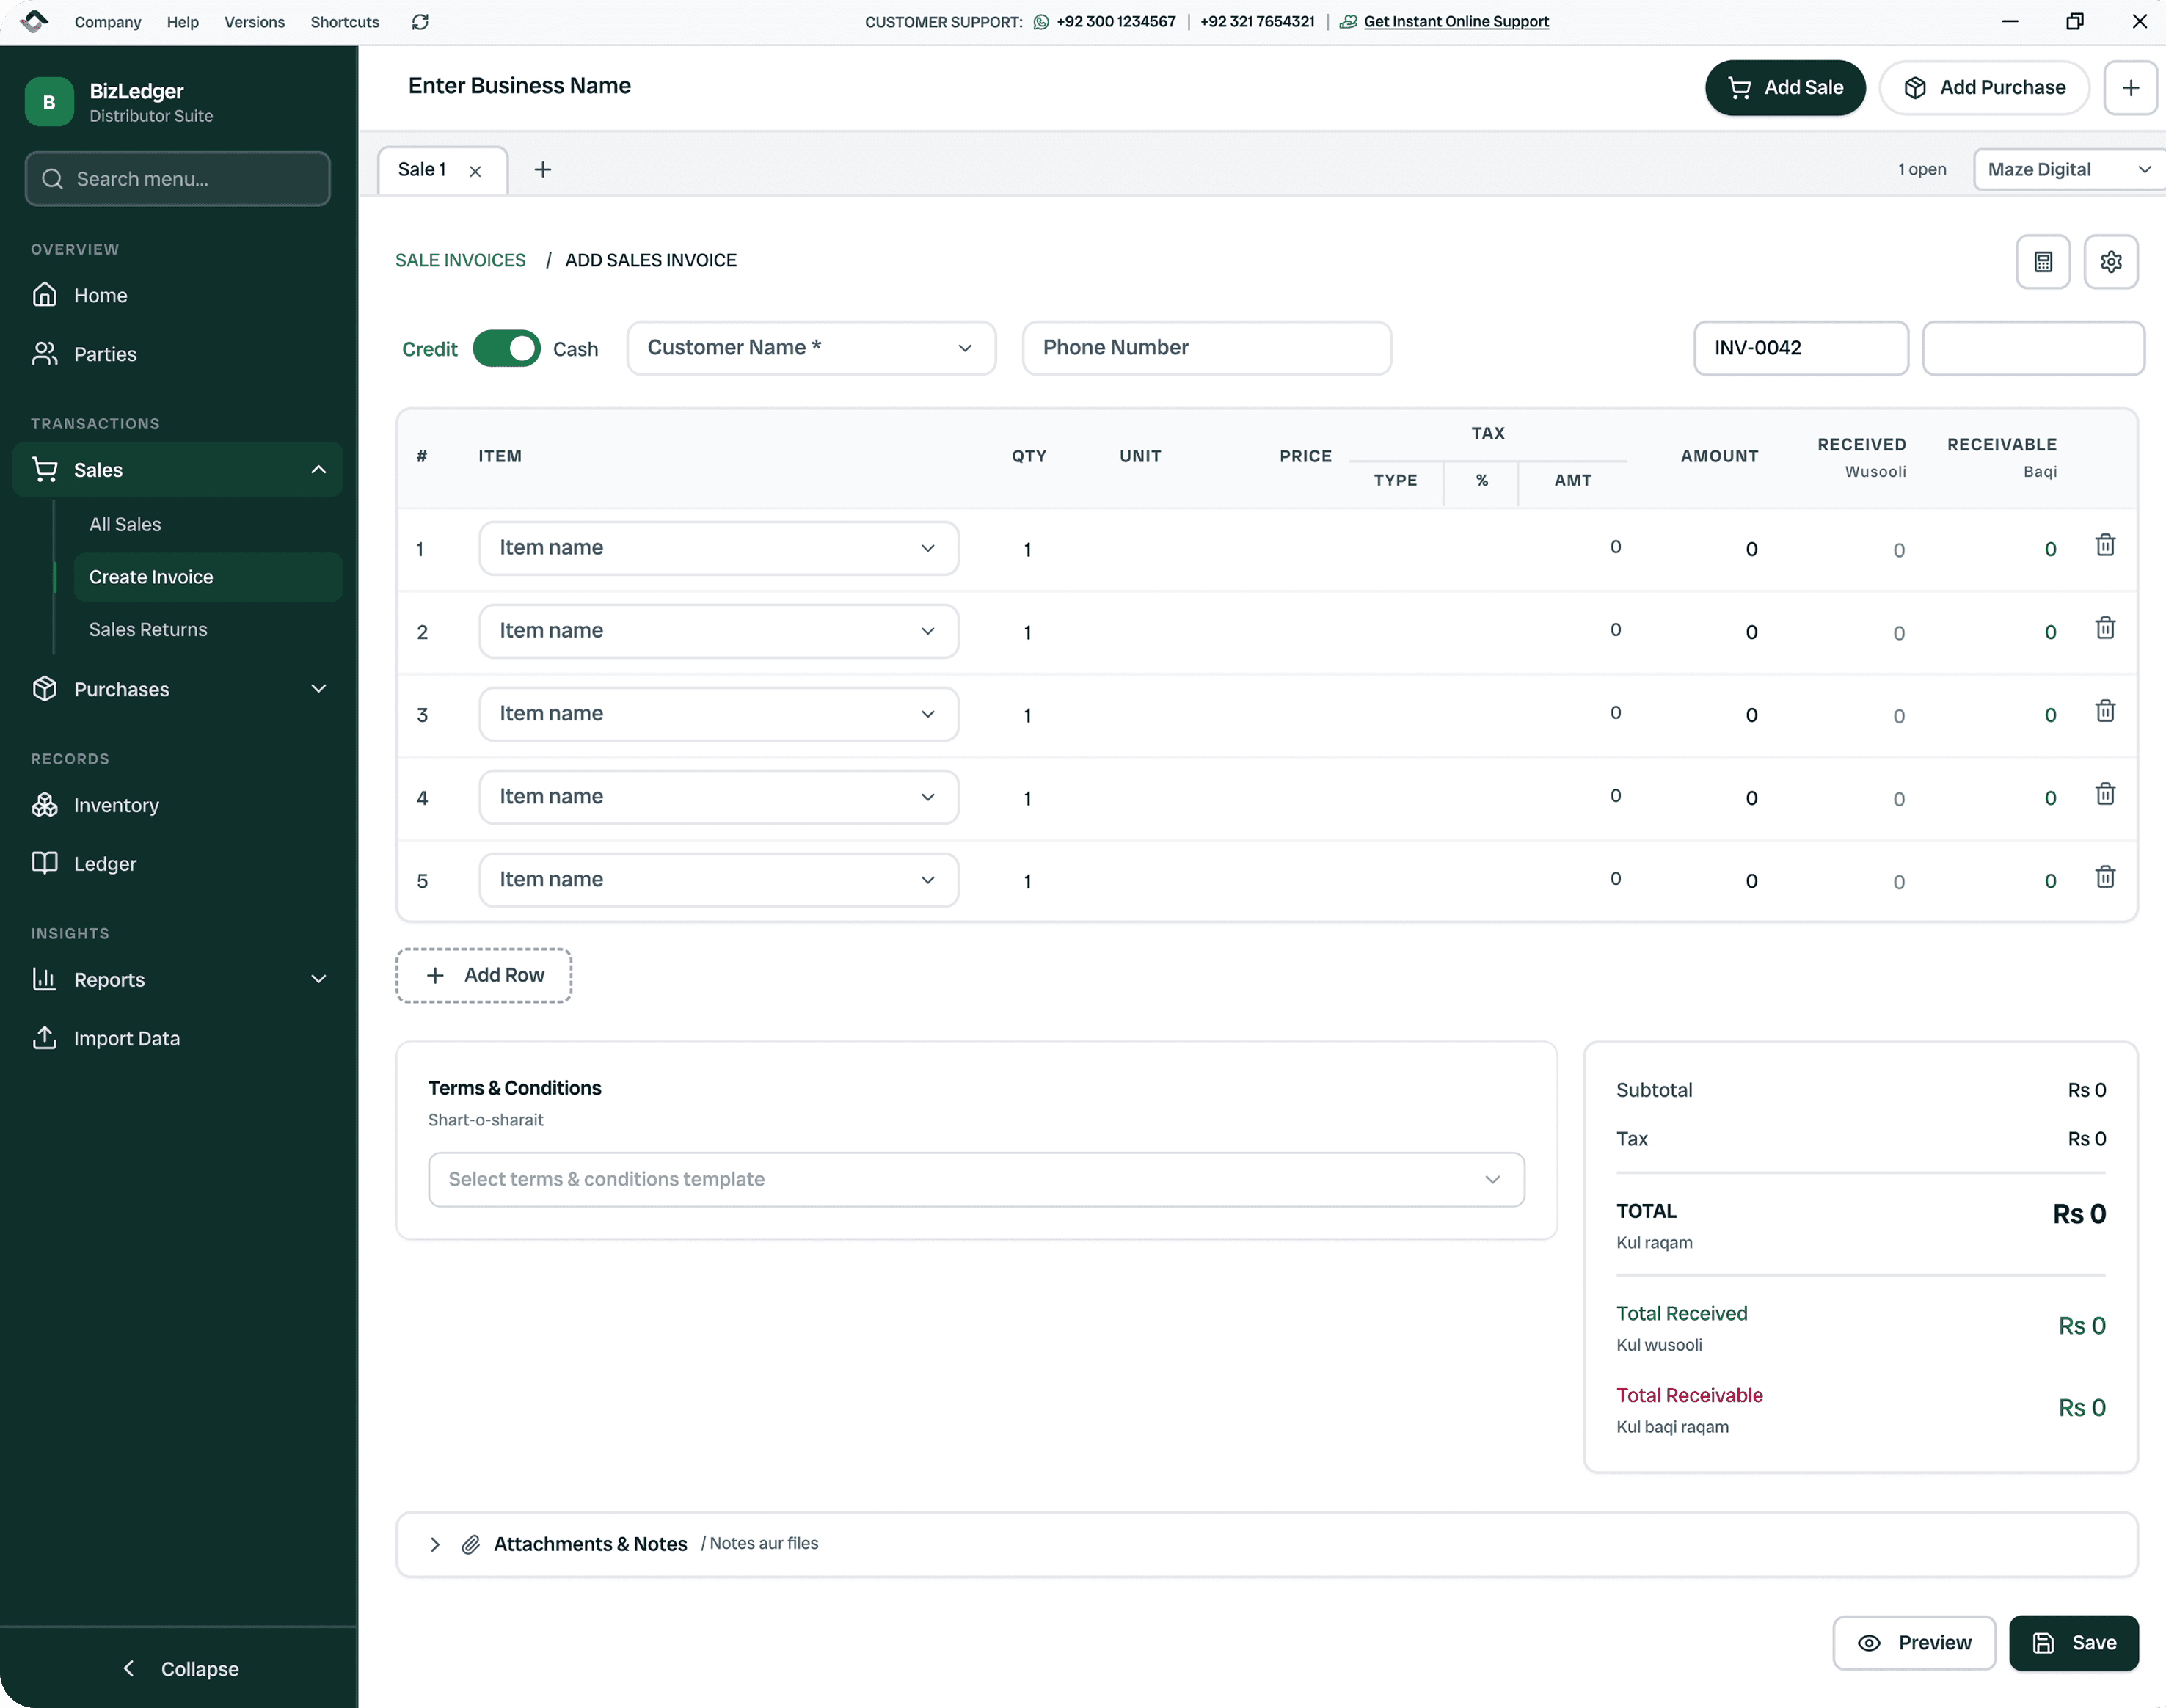Click the row 1 quantity value

coord(1027,550)
